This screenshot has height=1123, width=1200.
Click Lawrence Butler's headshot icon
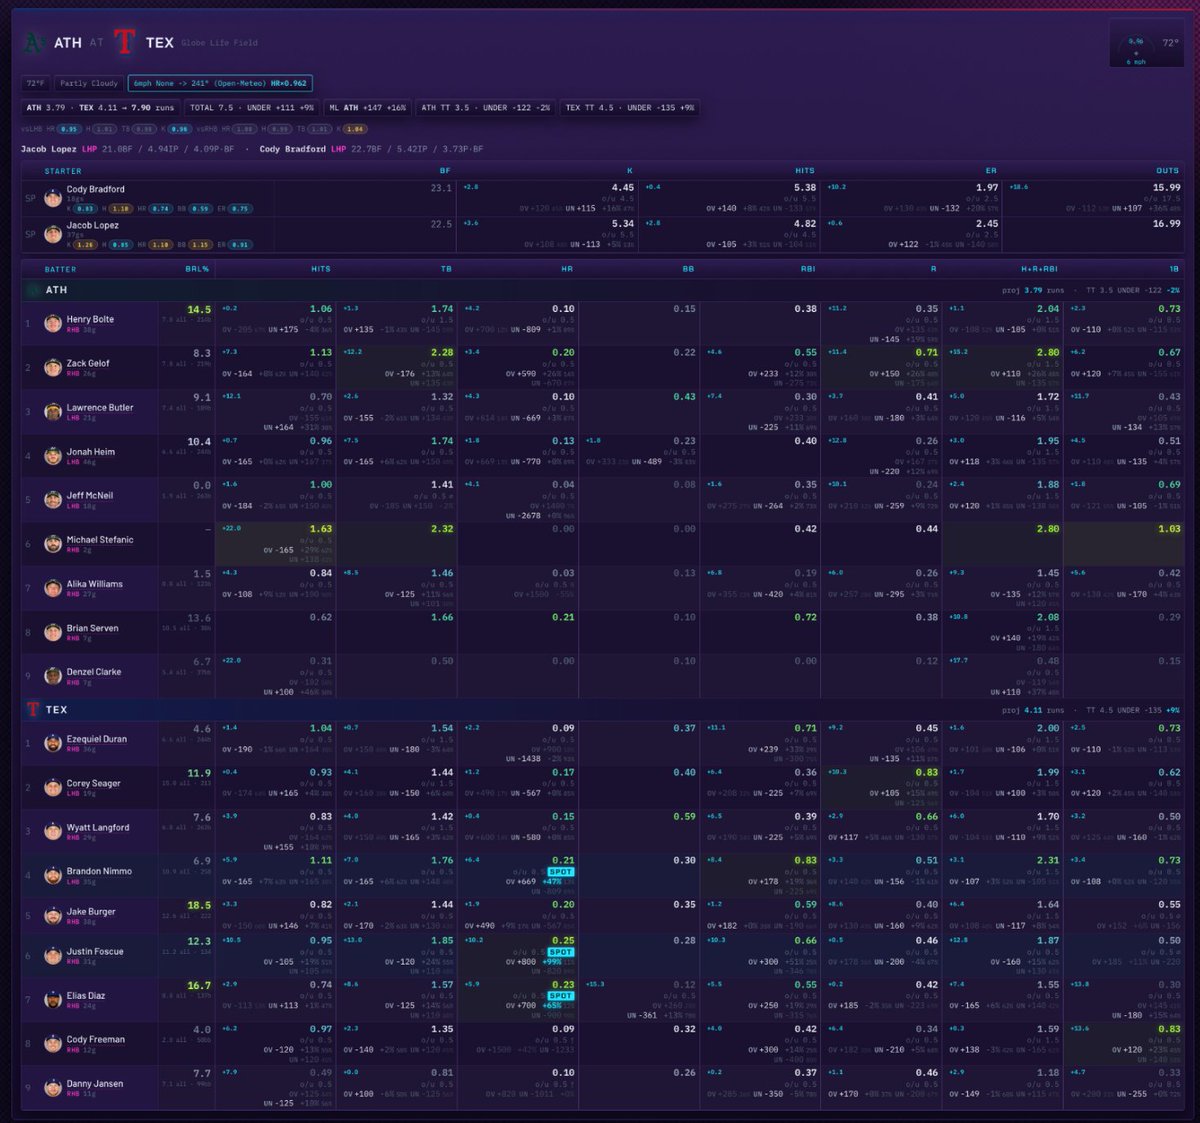[x=53, y=412]
